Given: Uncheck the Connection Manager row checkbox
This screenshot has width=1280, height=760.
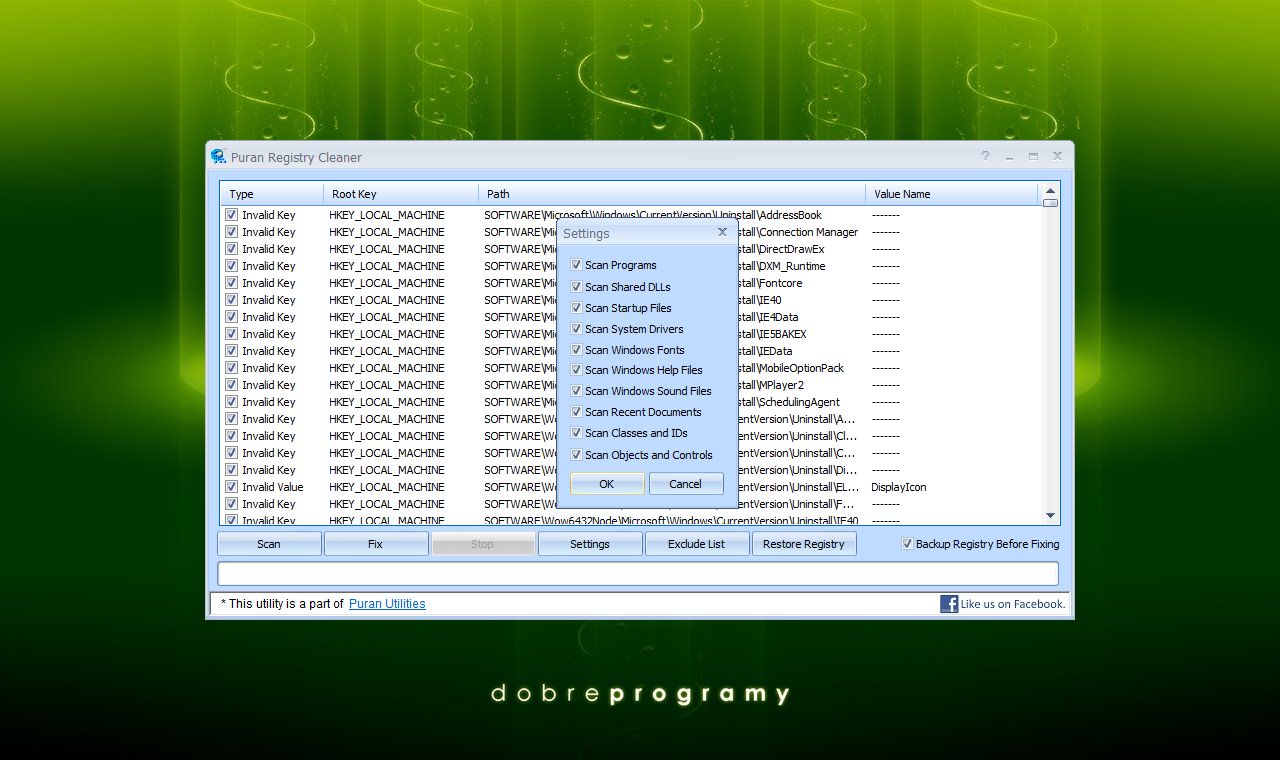Looking at the screenshot, I should point(231,232).
